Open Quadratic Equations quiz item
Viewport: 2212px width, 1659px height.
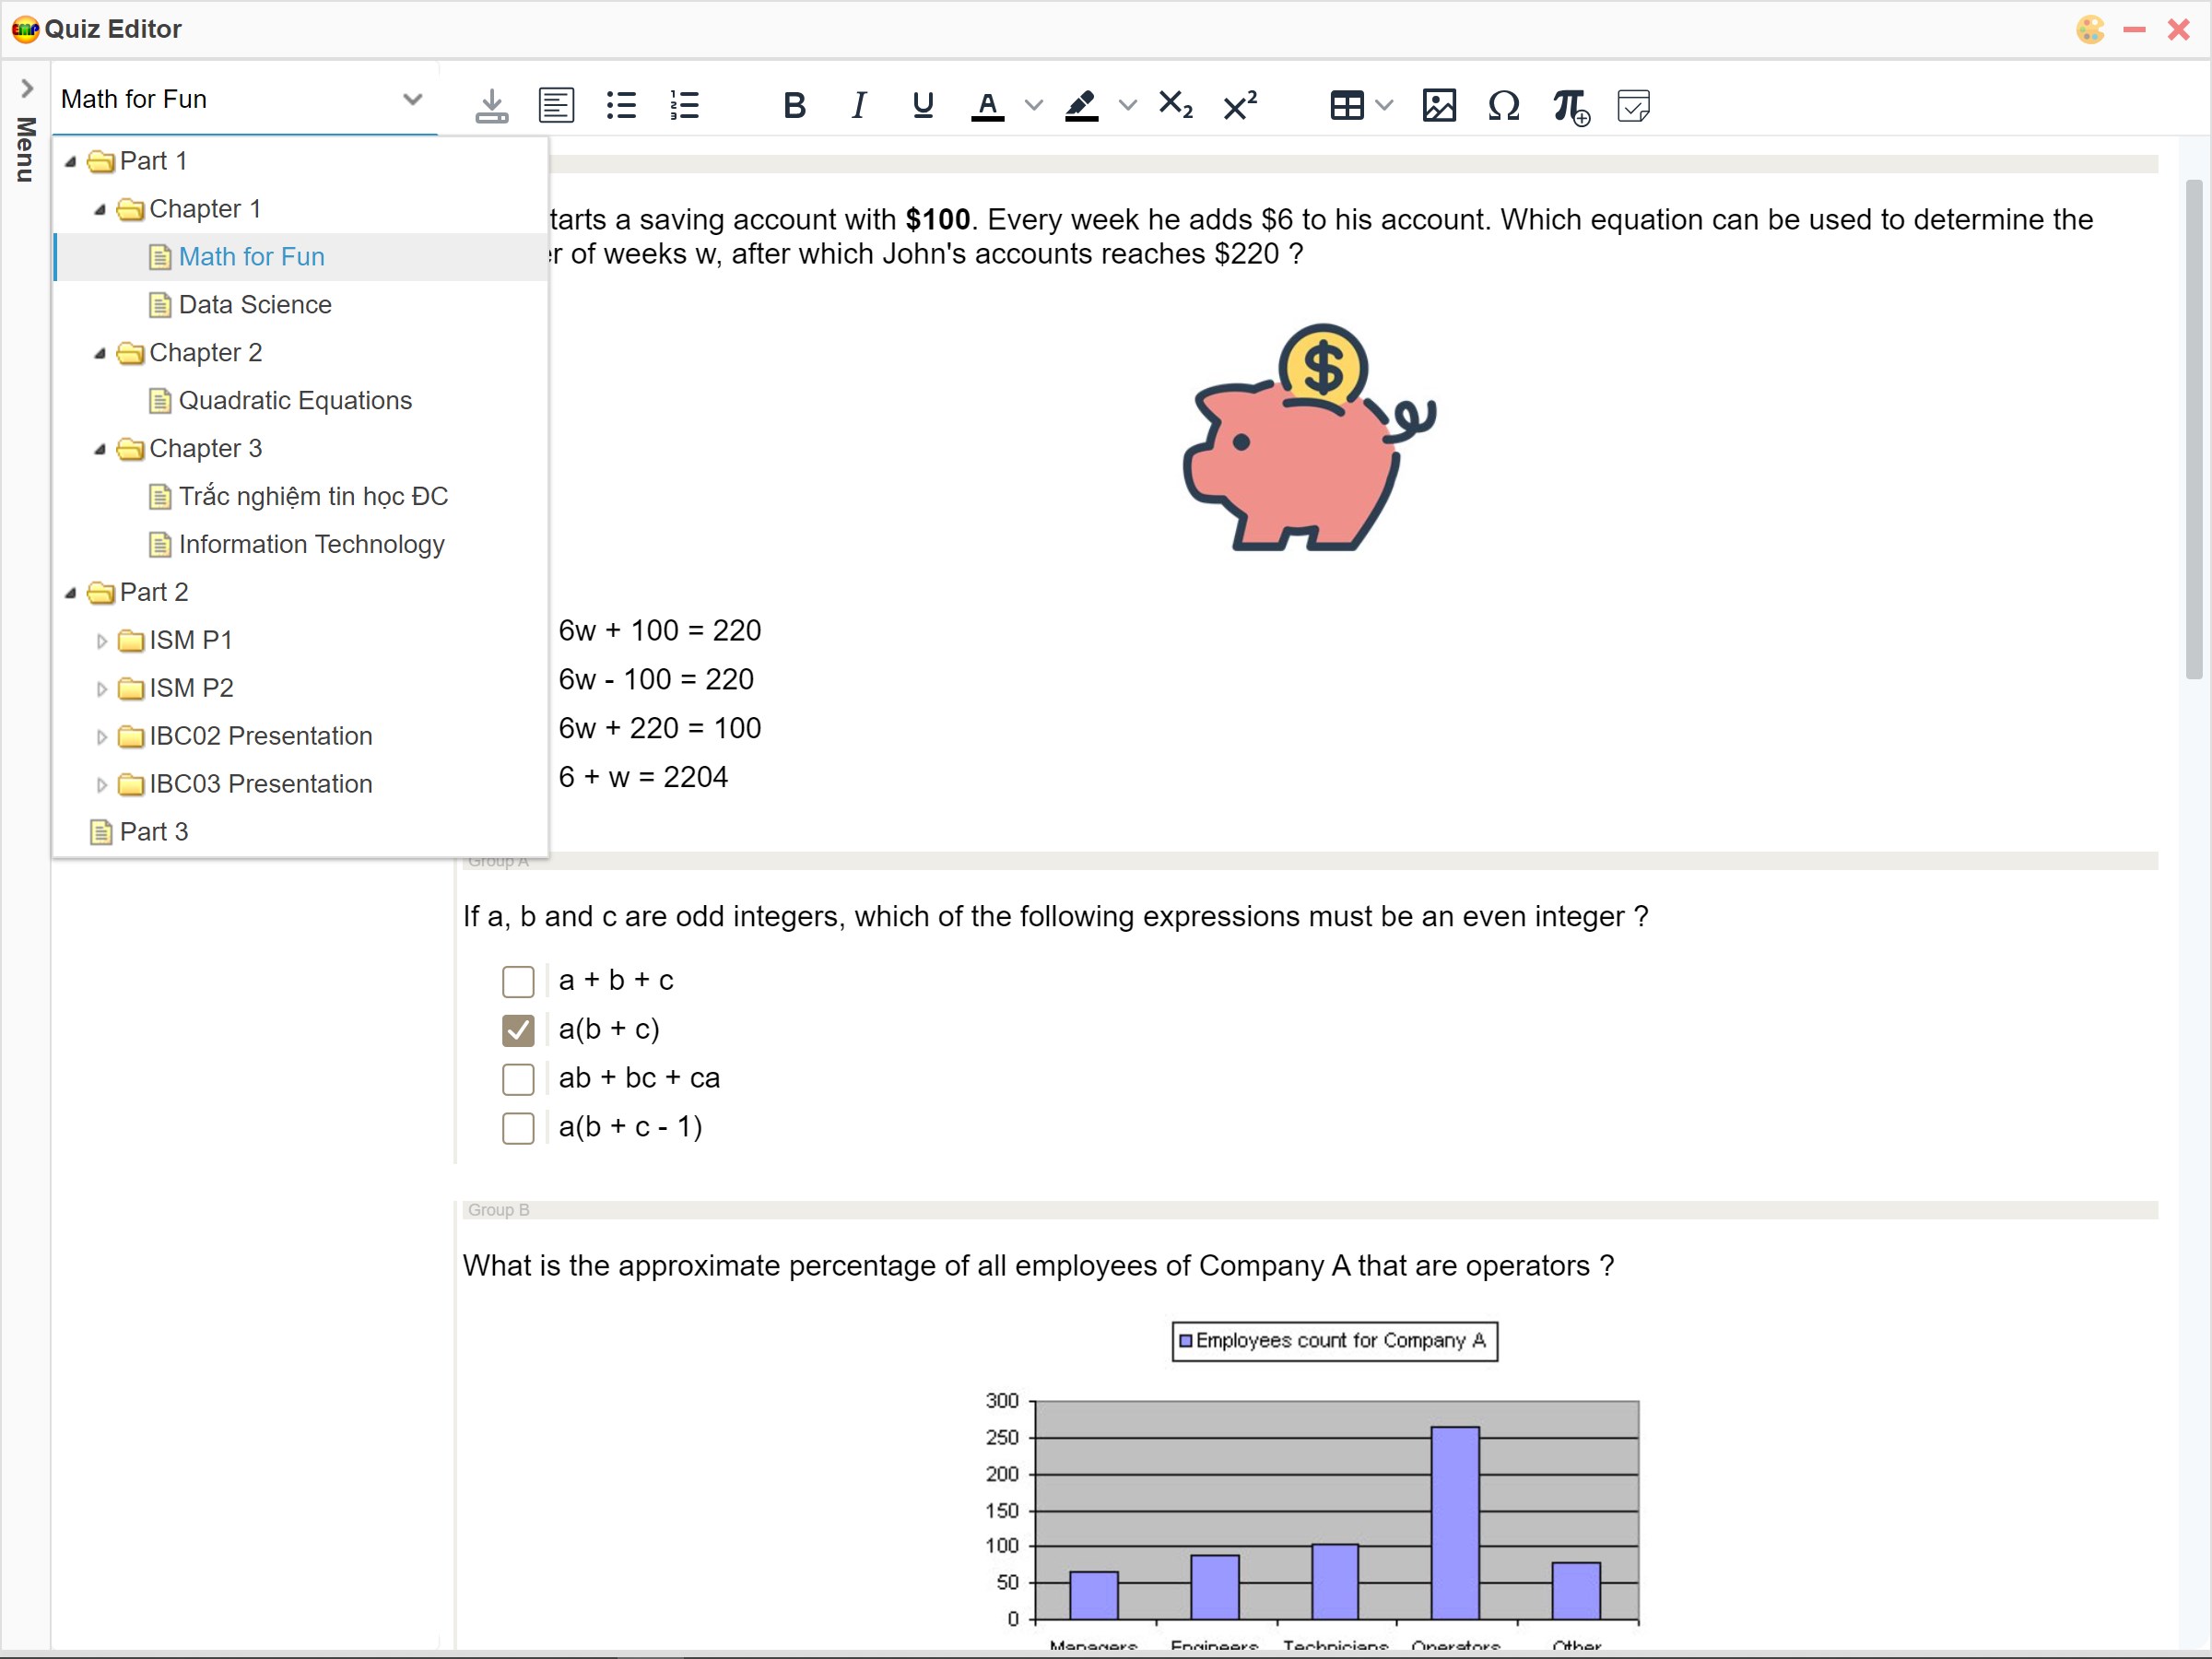[x=294, y=401]
